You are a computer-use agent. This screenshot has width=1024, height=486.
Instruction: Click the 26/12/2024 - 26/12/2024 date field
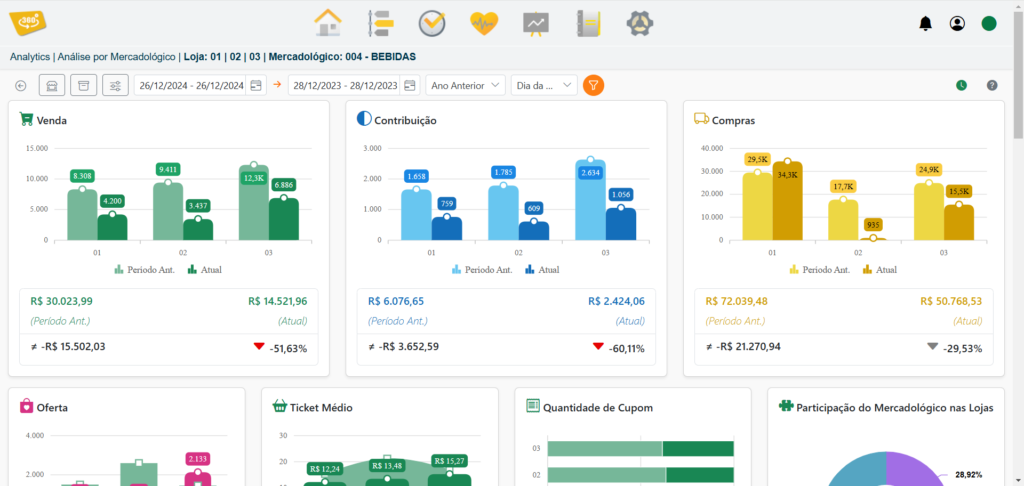pos(191,86)
